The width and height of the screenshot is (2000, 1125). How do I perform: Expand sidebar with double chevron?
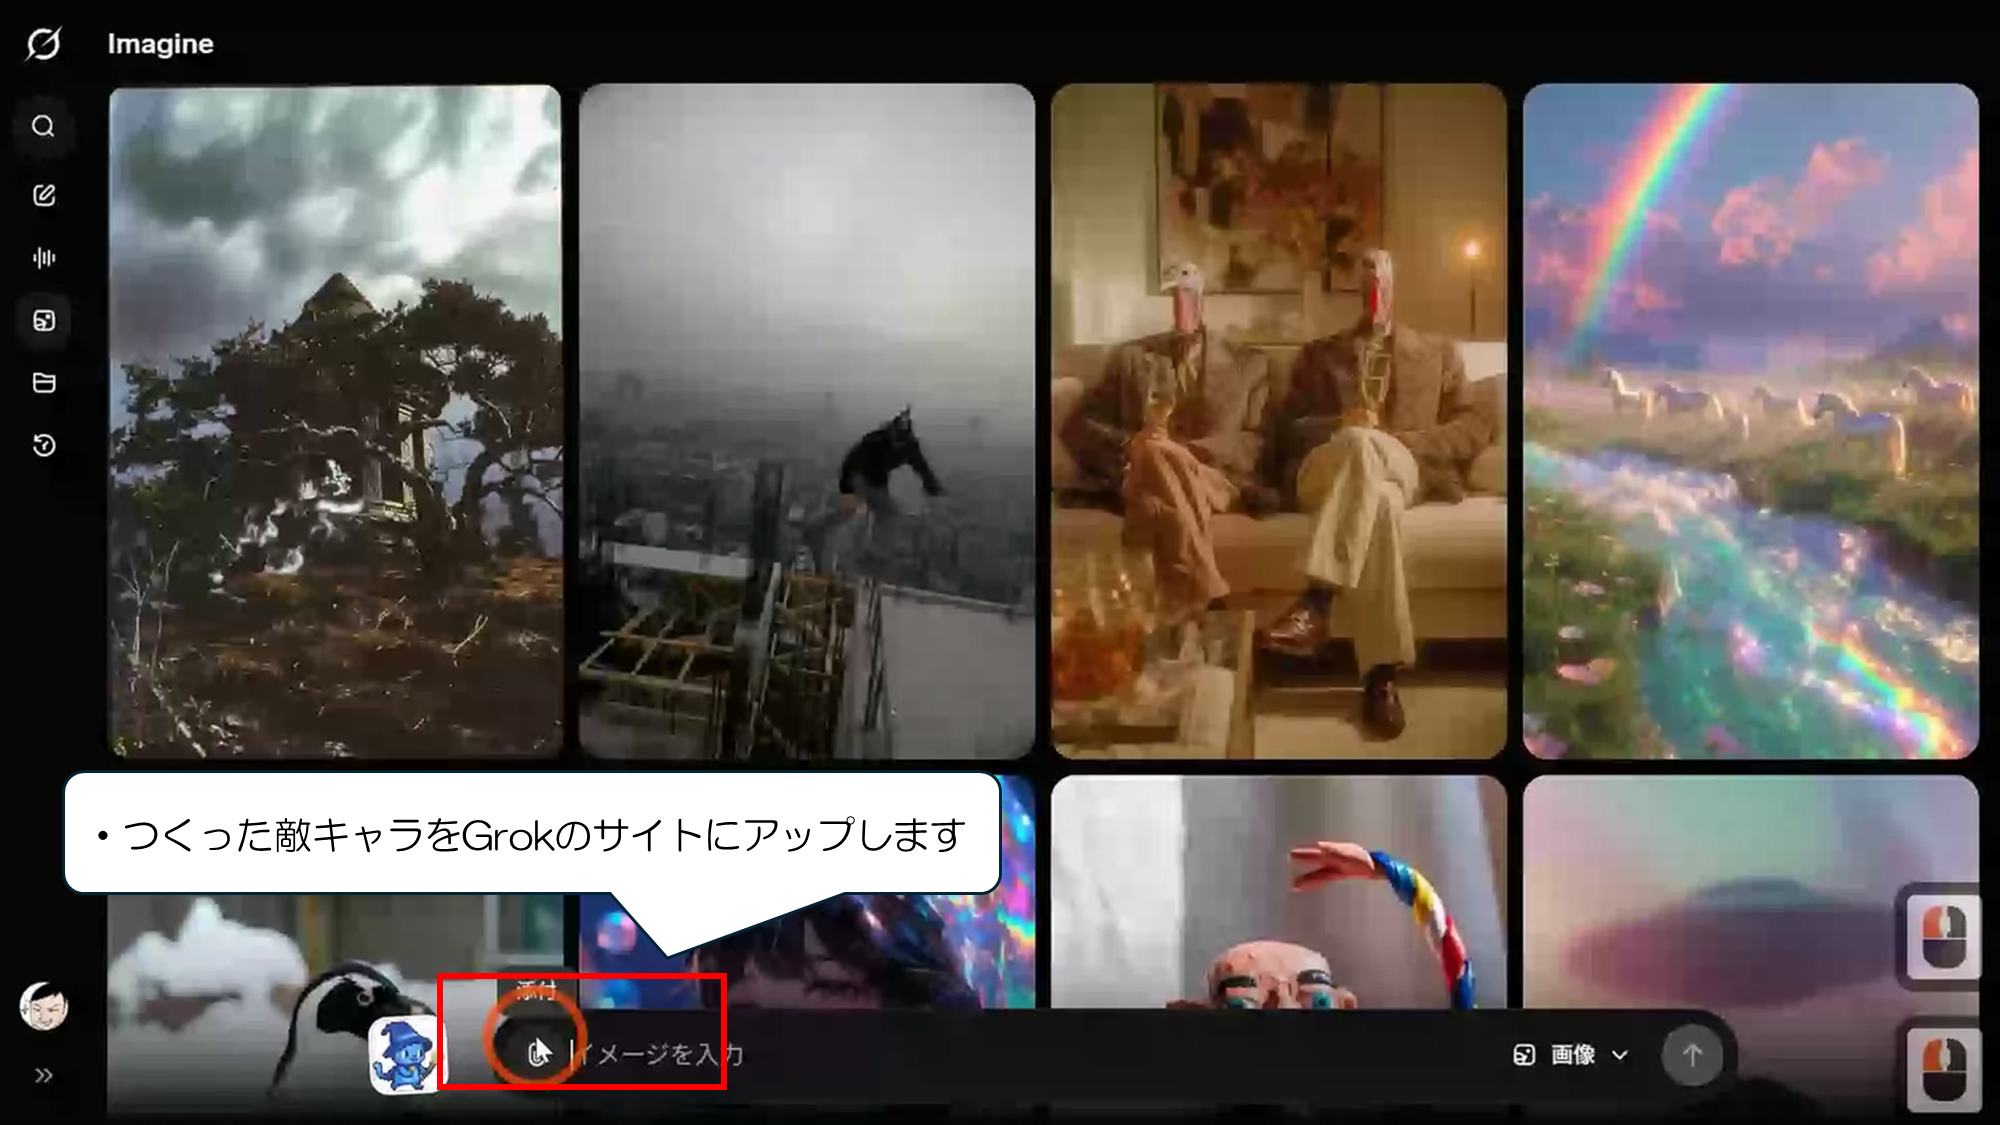pyautogui.click(x=43, y=1076)
